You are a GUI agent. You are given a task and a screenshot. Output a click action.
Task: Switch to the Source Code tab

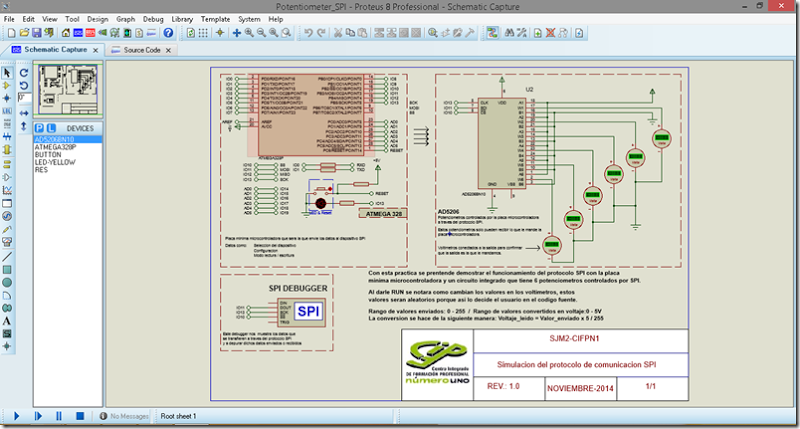(x=141, y=50)
